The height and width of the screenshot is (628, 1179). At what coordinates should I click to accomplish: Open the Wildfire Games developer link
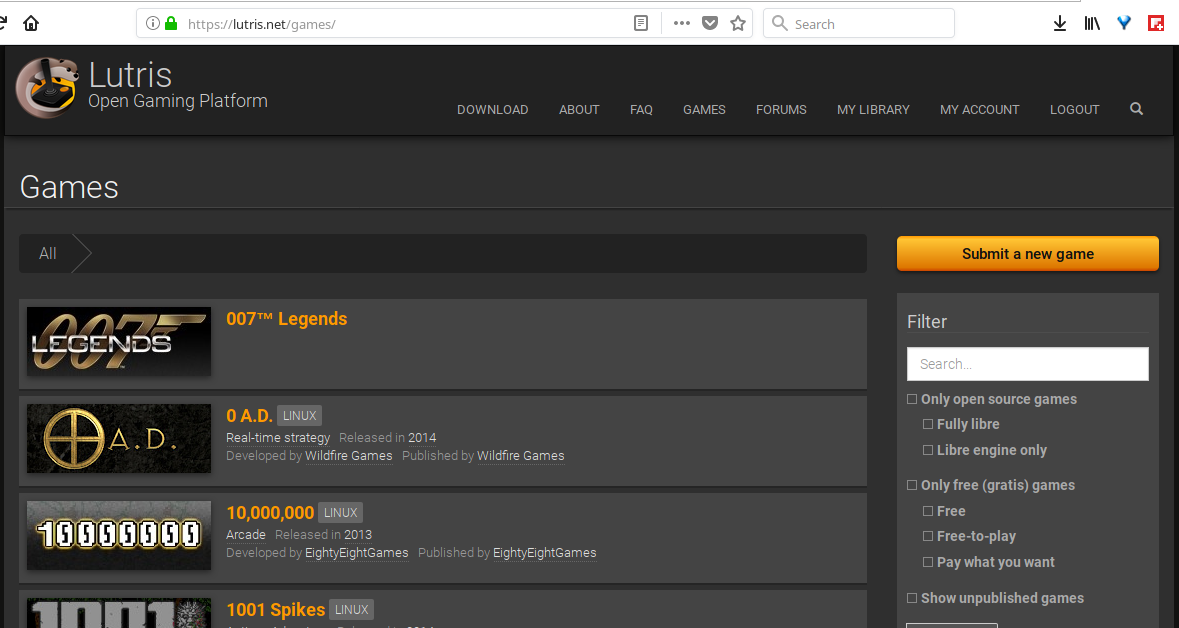tap(348, 456)
